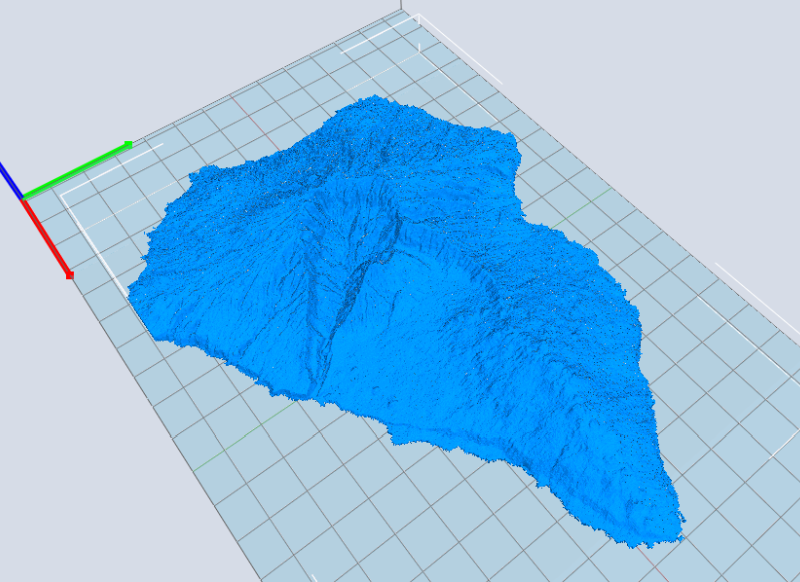The height and width of the screenshot is (582, 800).
Task: Click the red axis arrow
Action: click(47, 238)
